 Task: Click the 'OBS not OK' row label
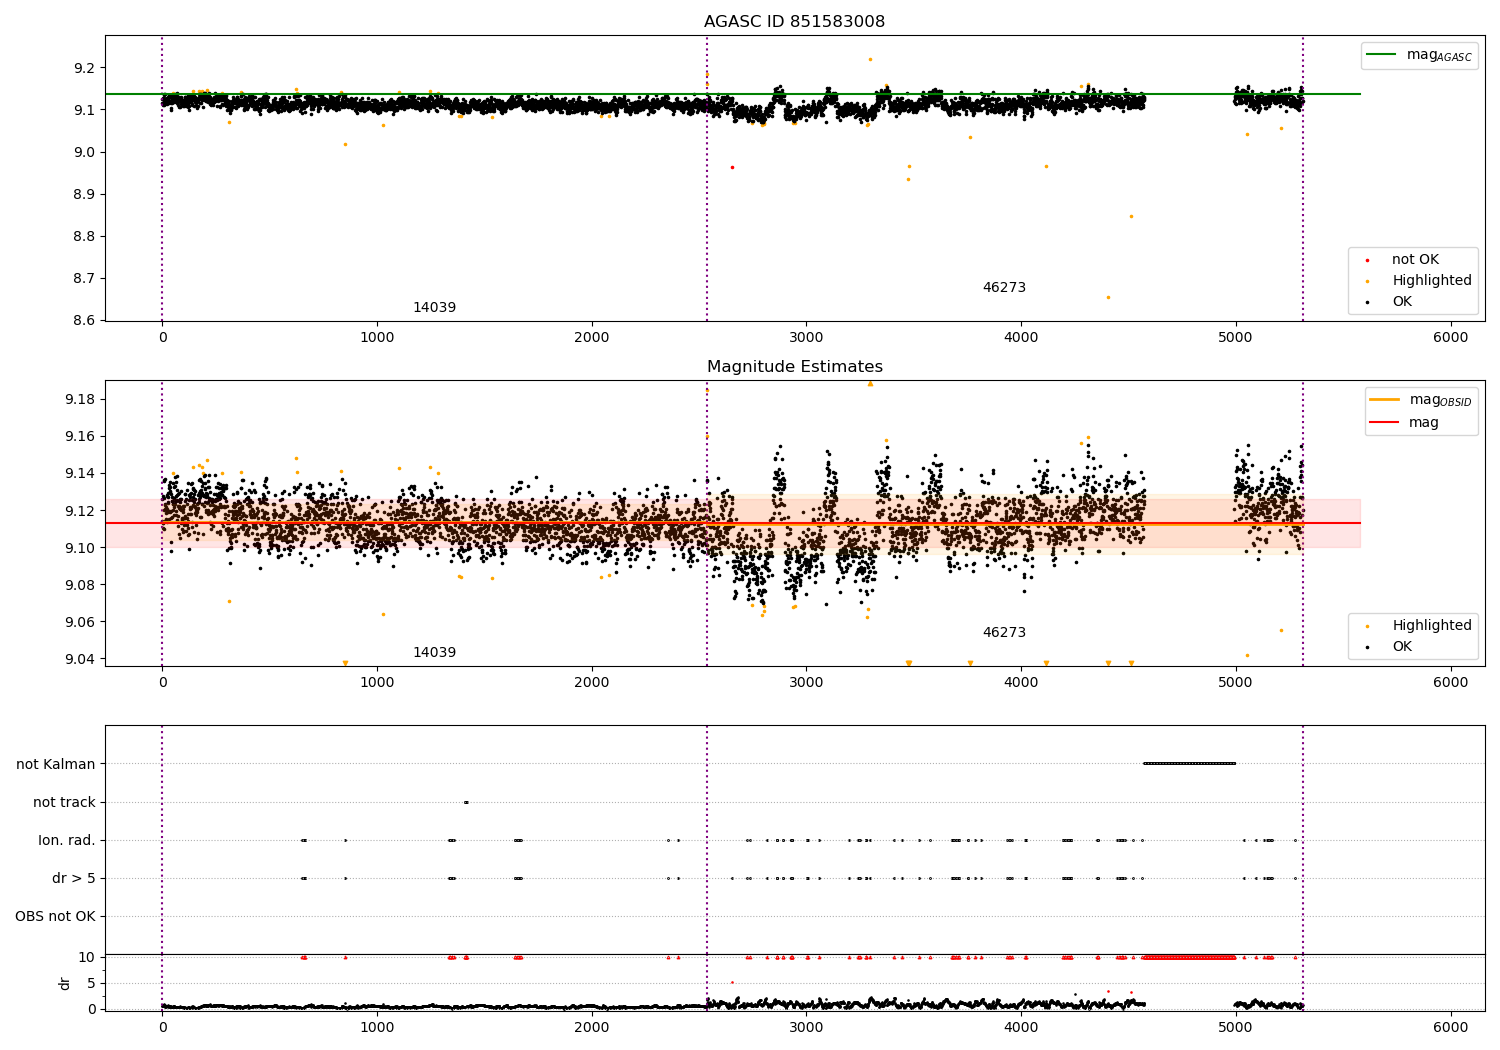[x=55, y=917]
